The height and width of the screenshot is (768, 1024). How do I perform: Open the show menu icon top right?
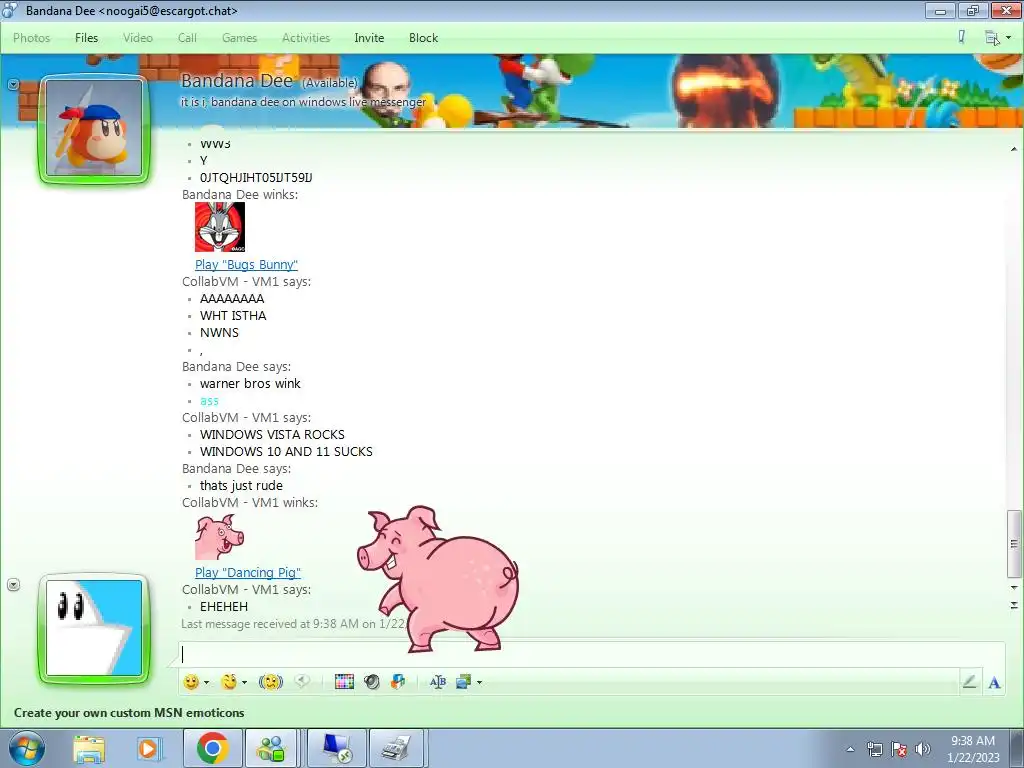pyautogui.click(x=991, y=38)
